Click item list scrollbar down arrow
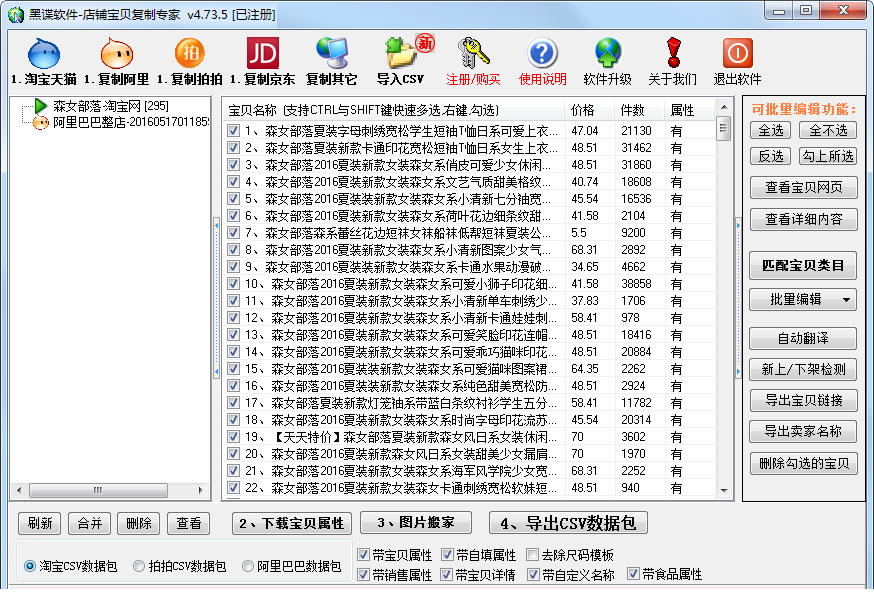874x612 pixels. coord(724,490)
